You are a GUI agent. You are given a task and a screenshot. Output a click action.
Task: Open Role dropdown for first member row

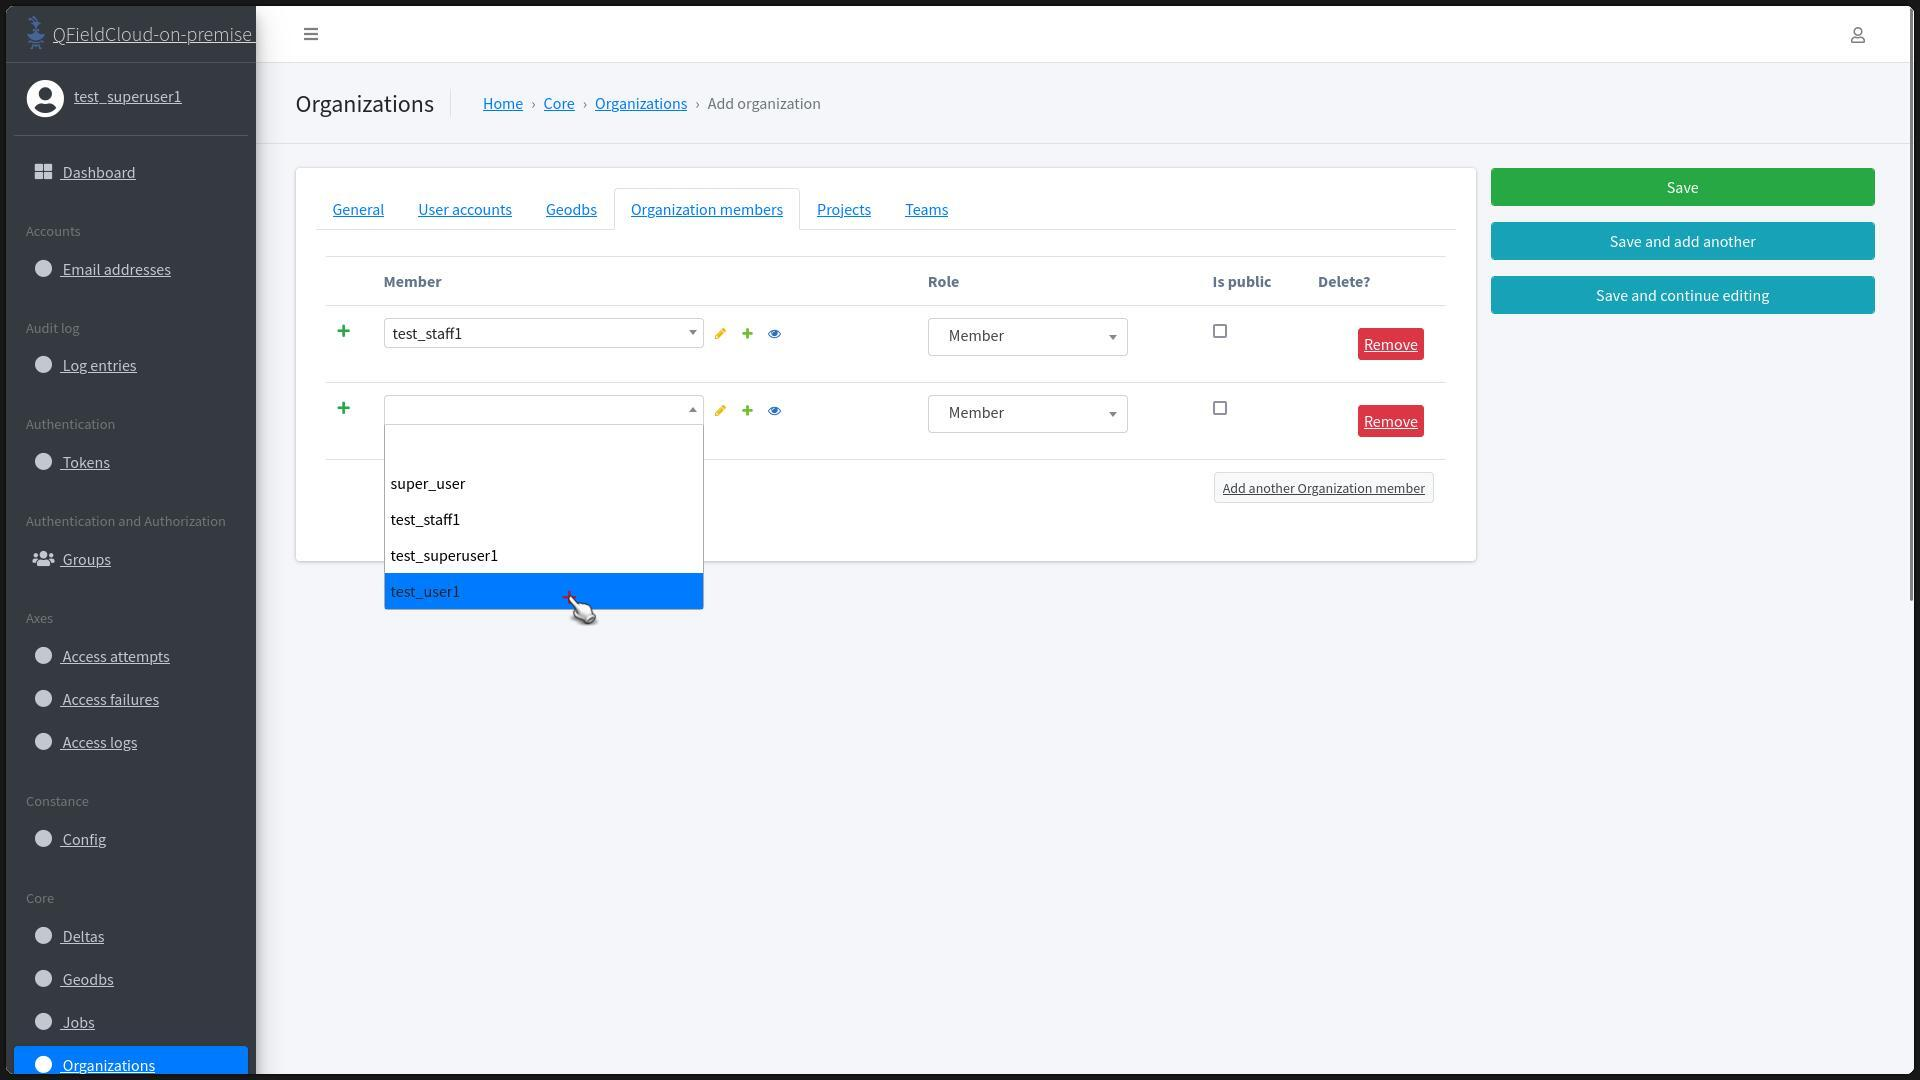(x=1027, y=336)
